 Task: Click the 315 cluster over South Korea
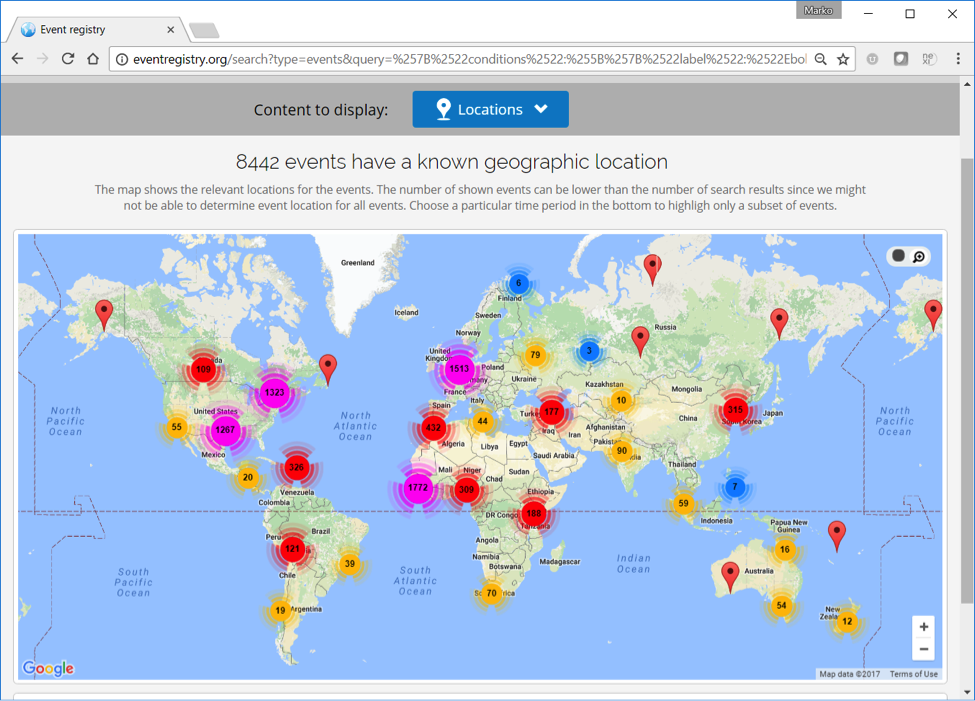point(735,409)
